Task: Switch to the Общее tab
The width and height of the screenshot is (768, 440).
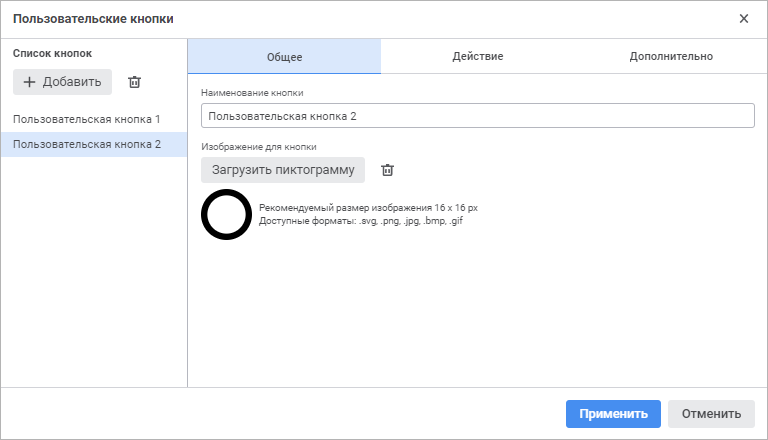Action: [284, 57]
